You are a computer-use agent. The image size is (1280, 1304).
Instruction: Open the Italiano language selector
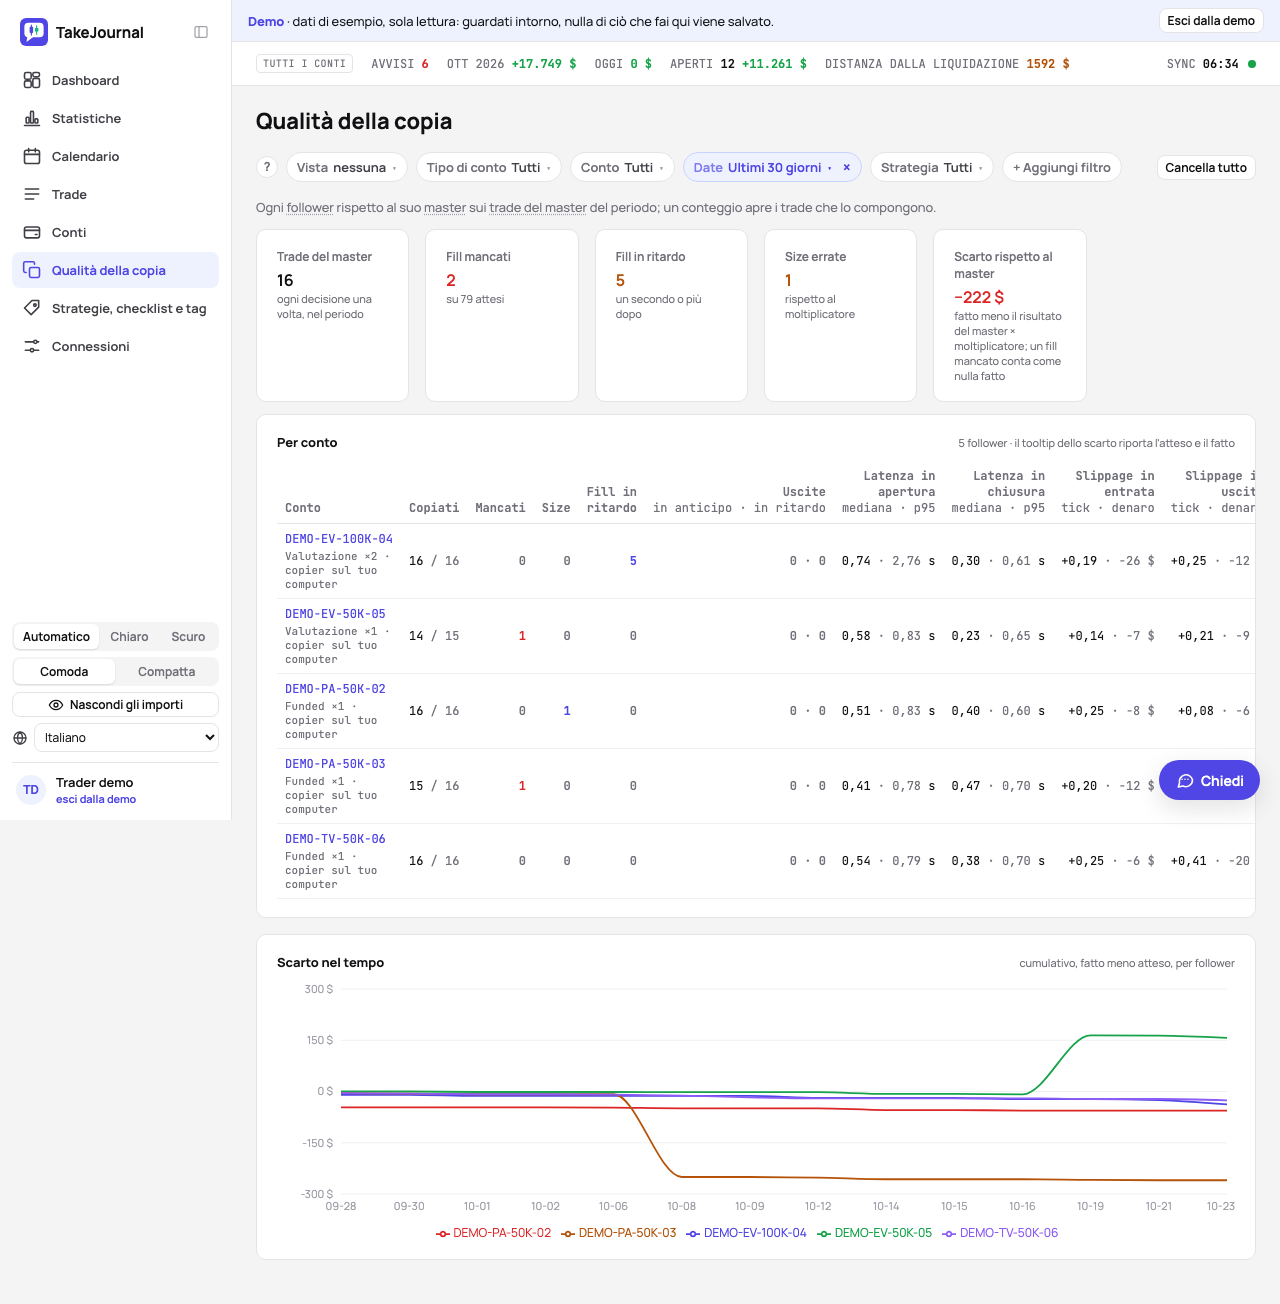(x=126, y=738)
